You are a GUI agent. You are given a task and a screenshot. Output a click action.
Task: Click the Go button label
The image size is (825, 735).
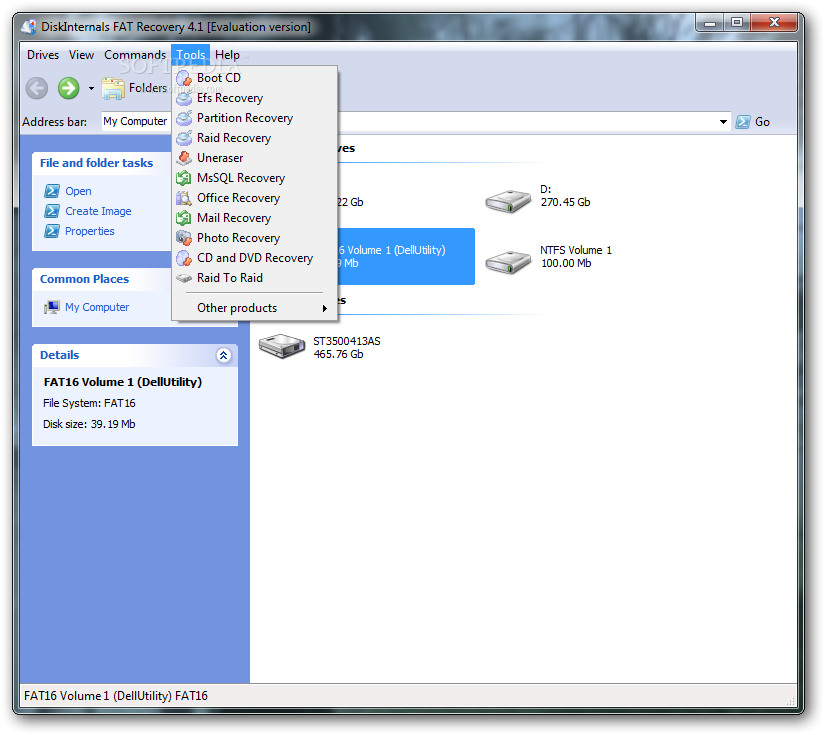click(x=762, y=122)
